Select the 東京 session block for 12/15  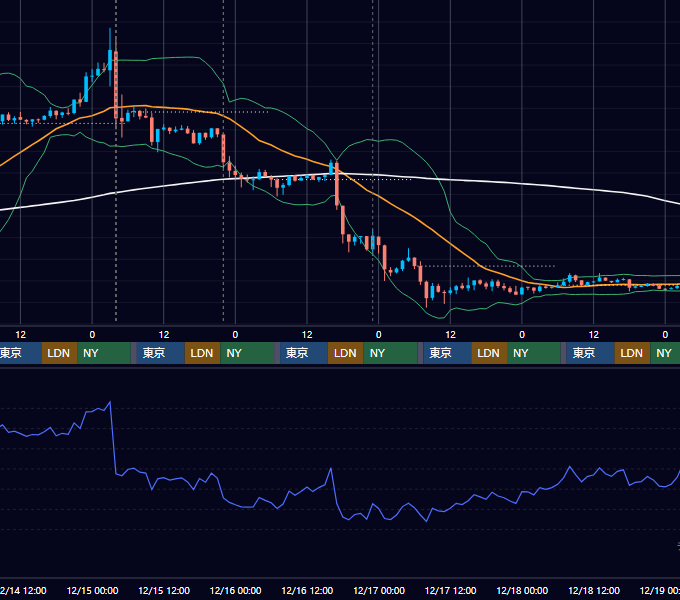(160, 353)
